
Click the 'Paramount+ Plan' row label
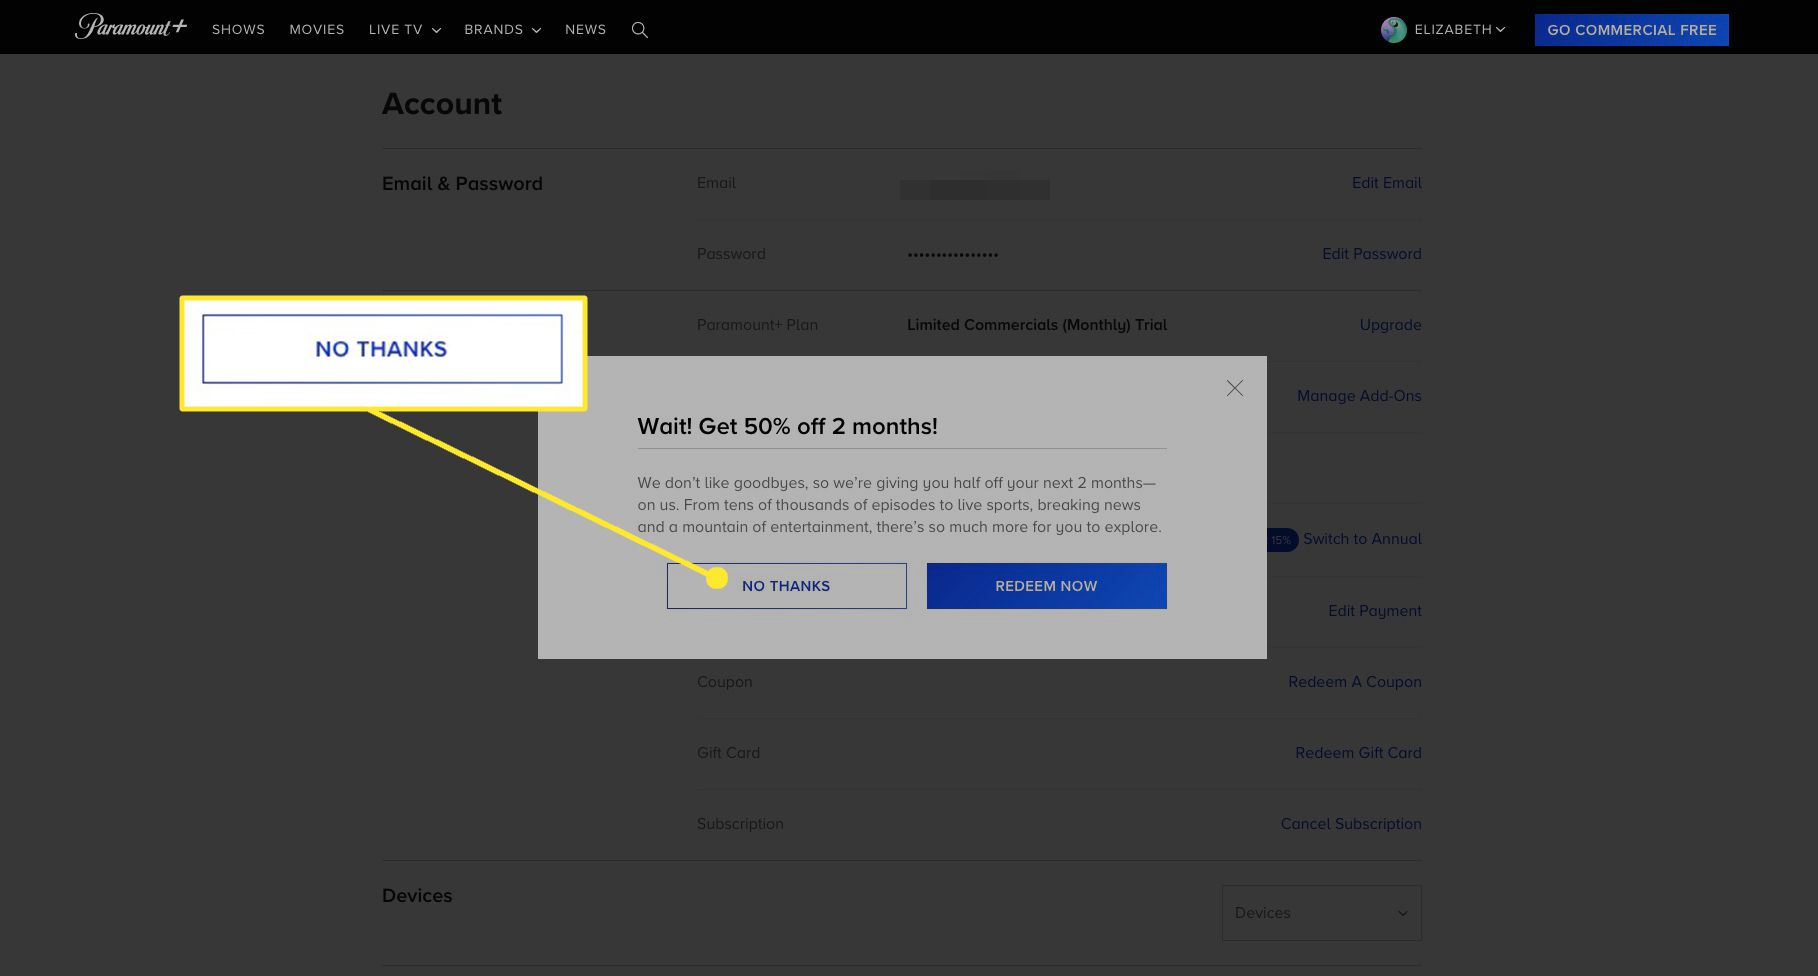757,325
